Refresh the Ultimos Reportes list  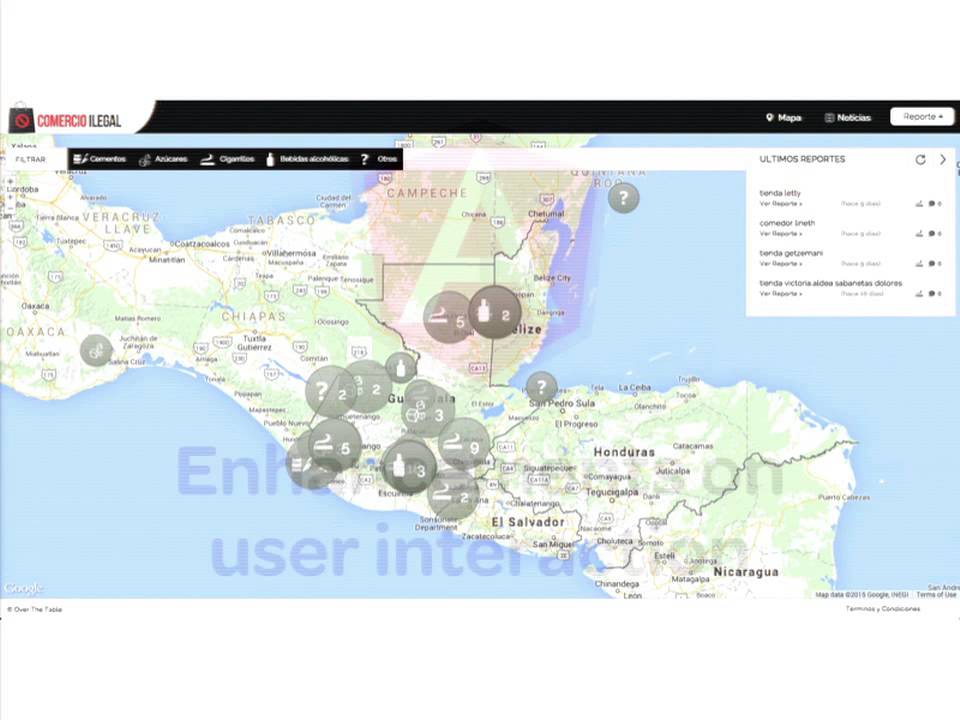click(920, 160)
